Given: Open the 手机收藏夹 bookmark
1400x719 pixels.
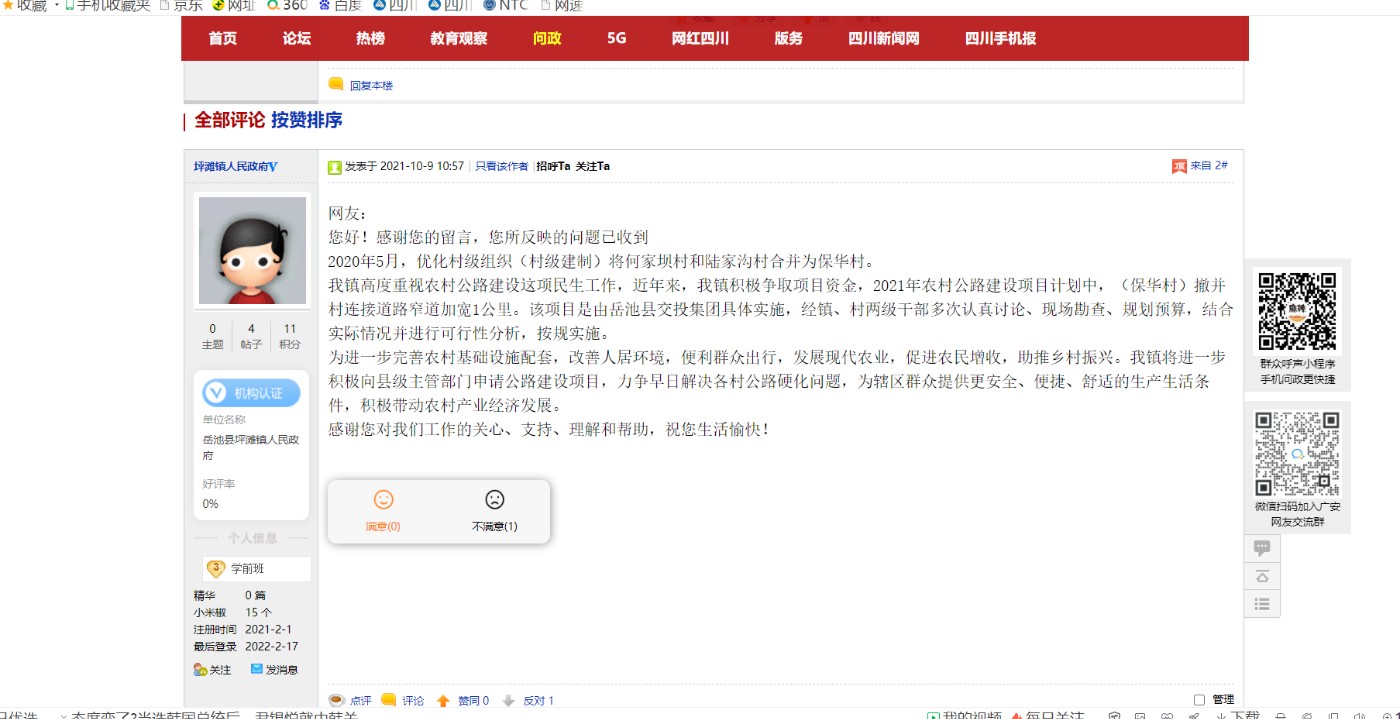Looking at the screenshot, I should pos(107,5).
